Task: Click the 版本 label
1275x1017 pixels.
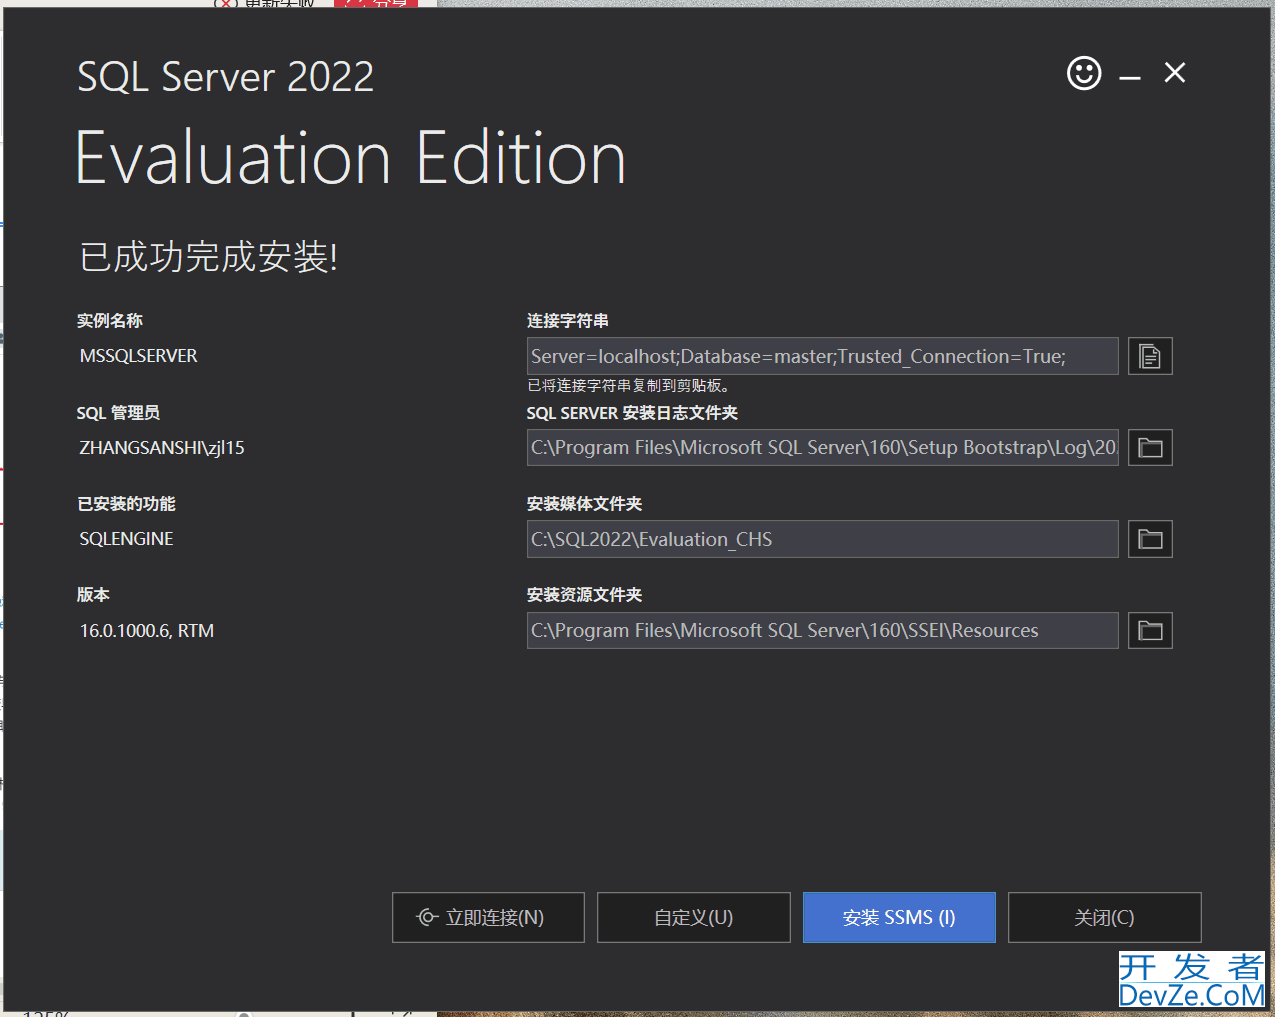Action: [x=93, y=595]
